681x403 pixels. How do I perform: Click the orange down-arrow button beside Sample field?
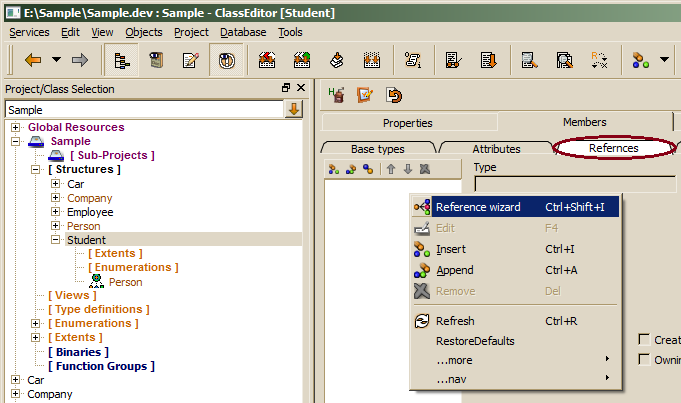(294, 109)
